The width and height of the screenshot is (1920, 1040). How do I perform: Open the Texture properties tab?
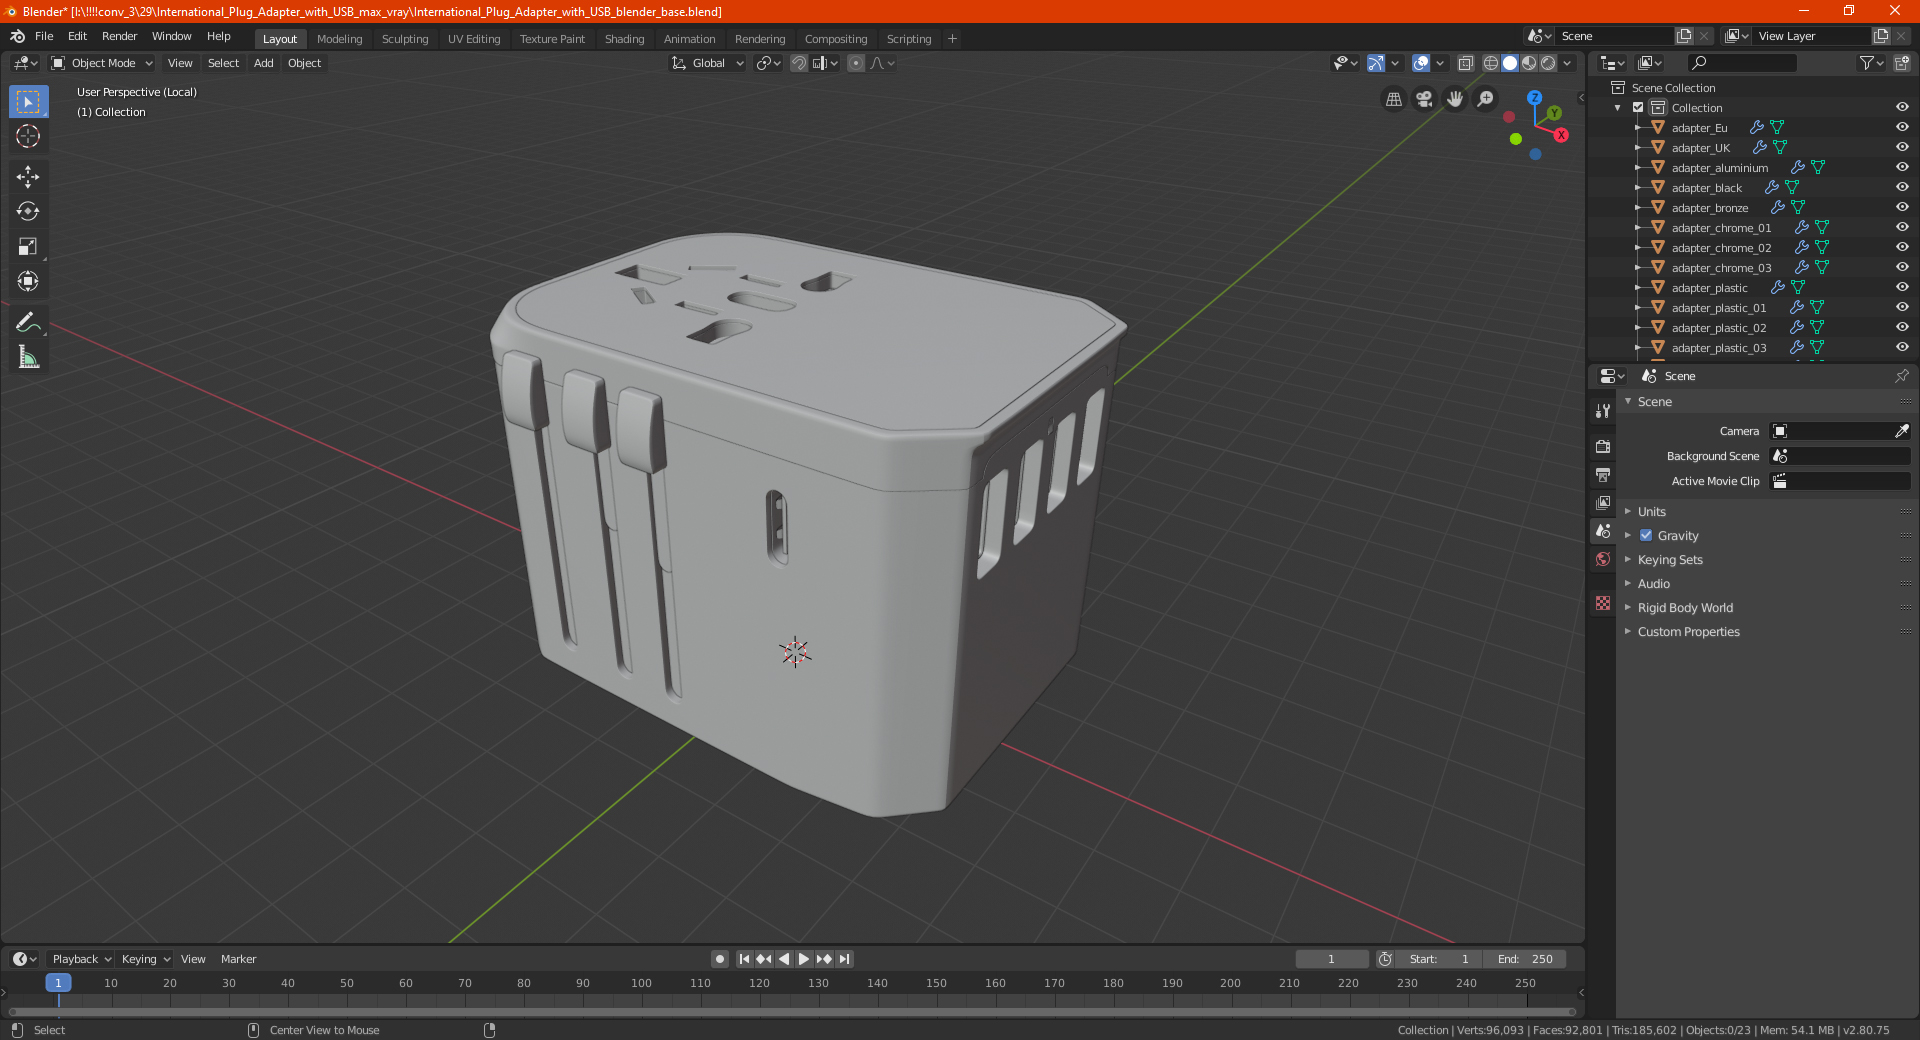point(1603,603)
